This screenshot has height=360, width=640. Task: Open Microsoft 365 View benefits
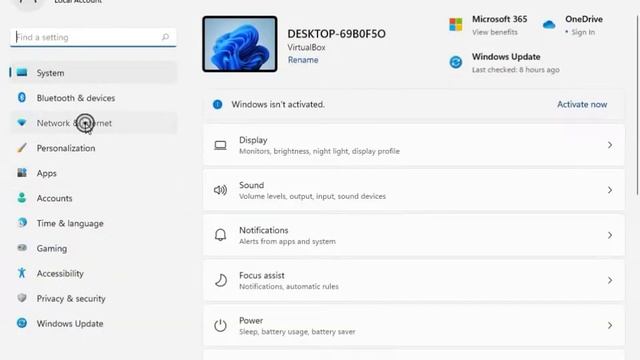click(495, 32)
